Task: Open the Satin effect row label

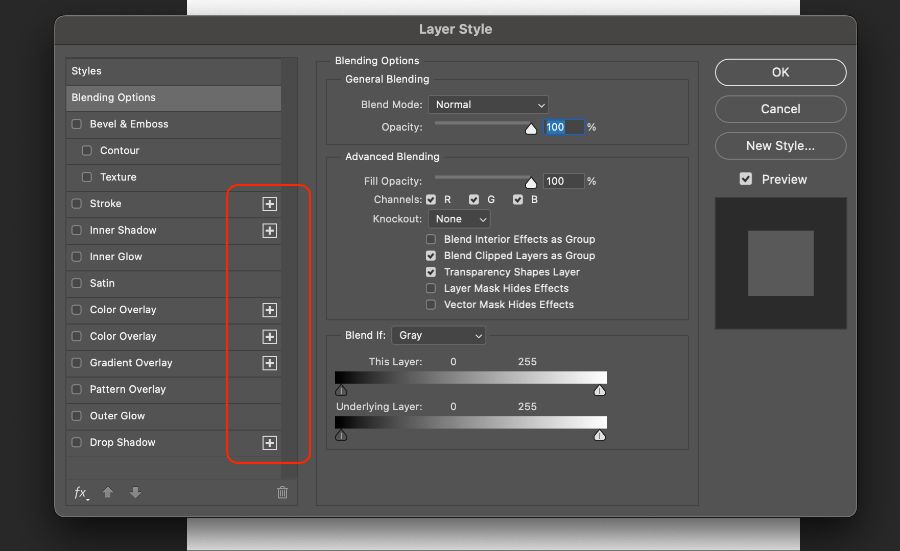Action: click(102, 283)
